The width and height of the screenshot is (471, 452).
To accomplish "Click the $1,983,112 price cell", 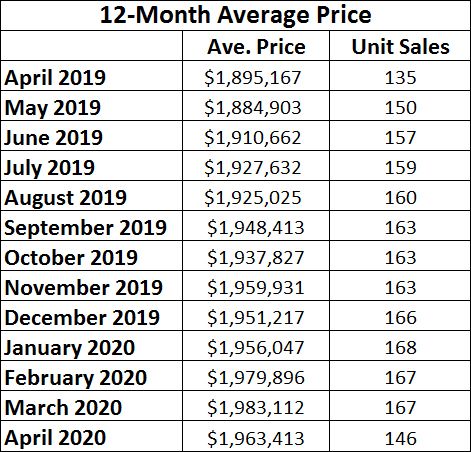I will coord(256,406).
